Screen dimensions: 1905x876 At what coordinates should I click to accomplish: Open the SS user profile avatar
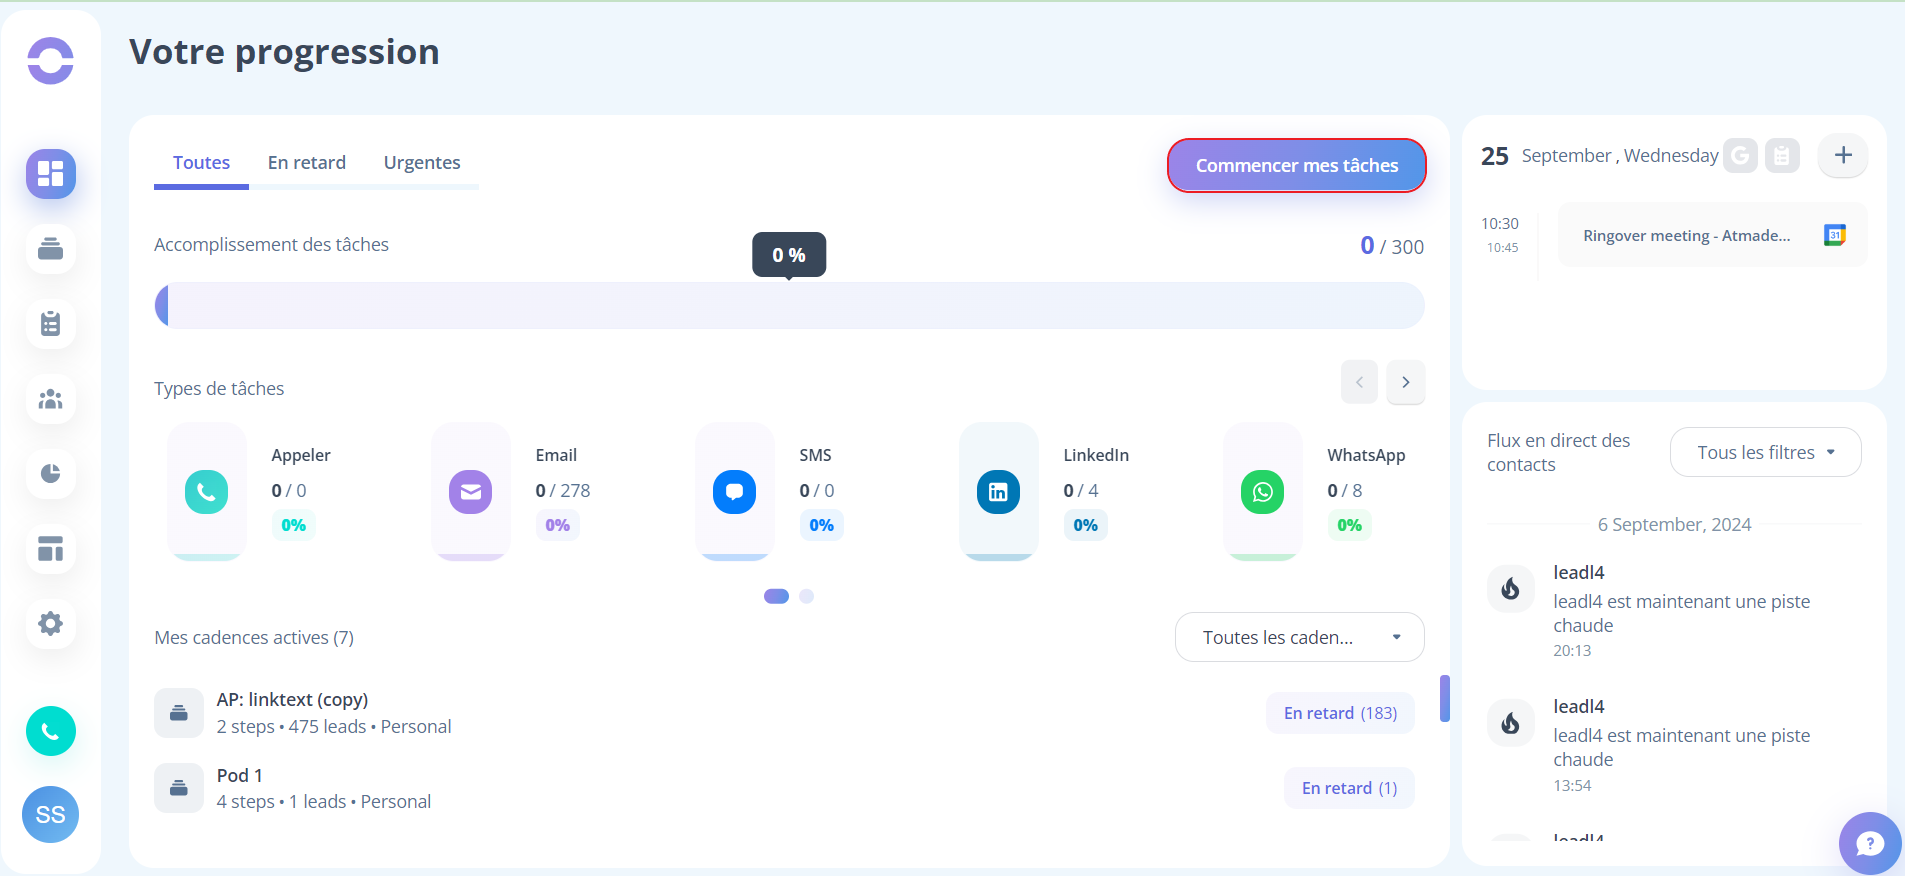(x=51, y=814)
